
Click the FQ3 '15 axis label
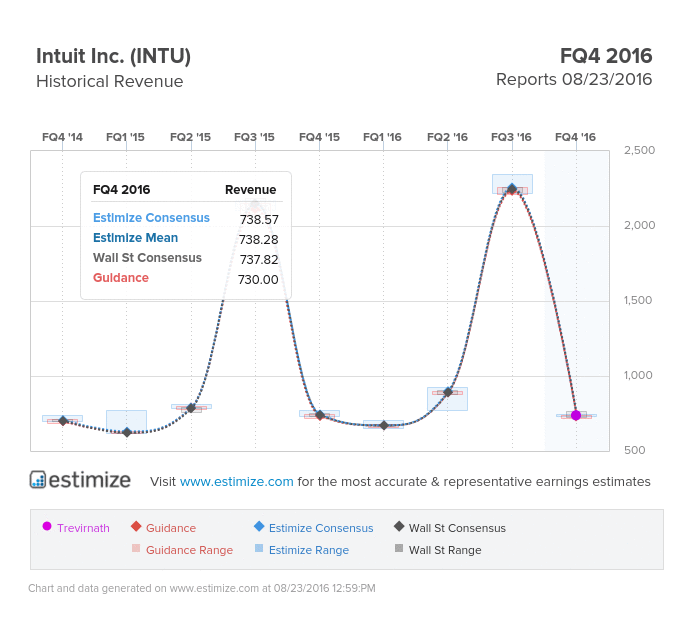click(x=254, y=137)
